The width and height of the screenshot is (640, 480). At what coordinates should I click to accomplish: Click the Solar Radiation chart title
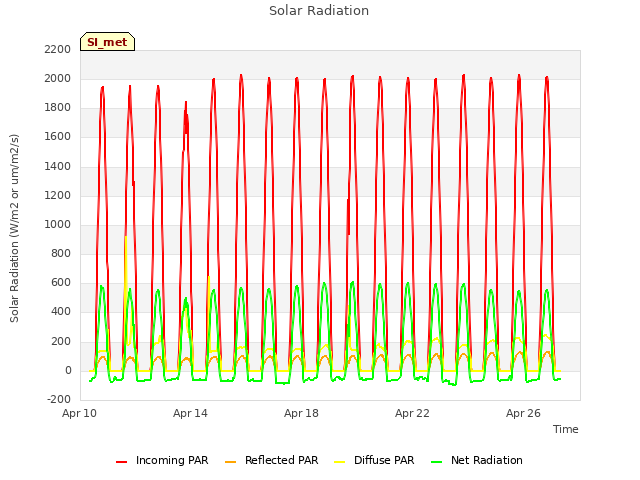pyautogui.click(x=319, y=11)
